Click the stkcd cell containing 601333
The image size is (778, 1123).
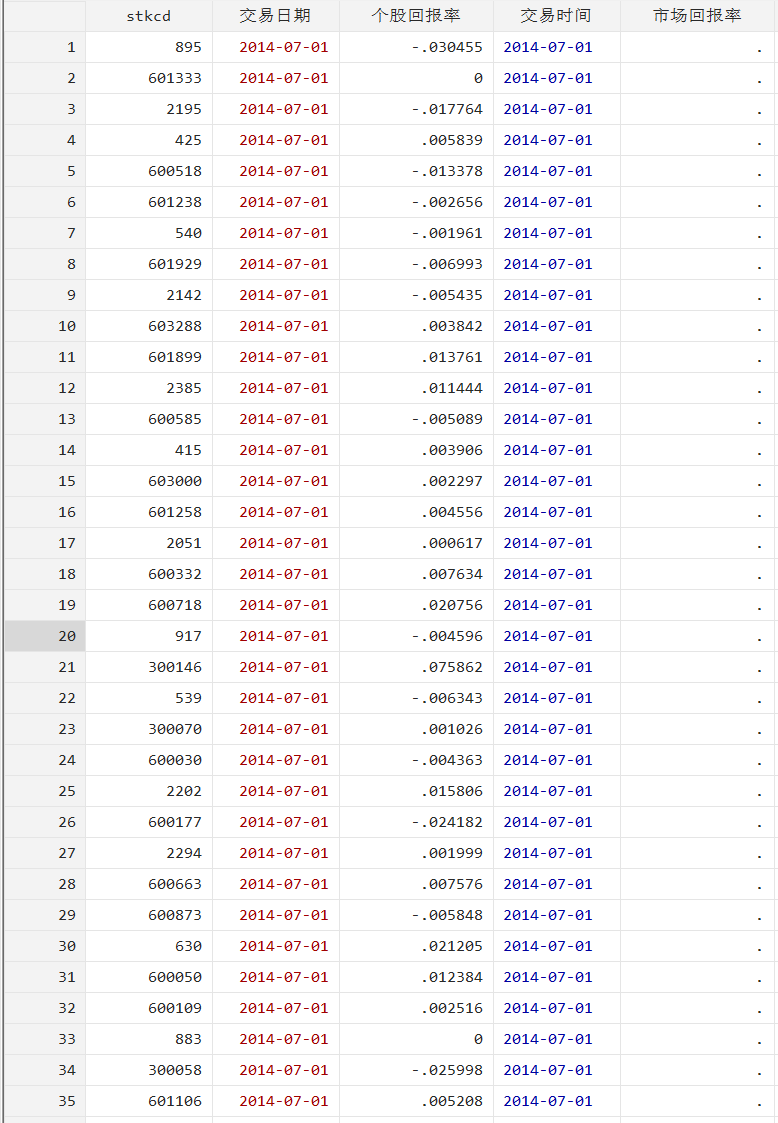coord(174,78)
